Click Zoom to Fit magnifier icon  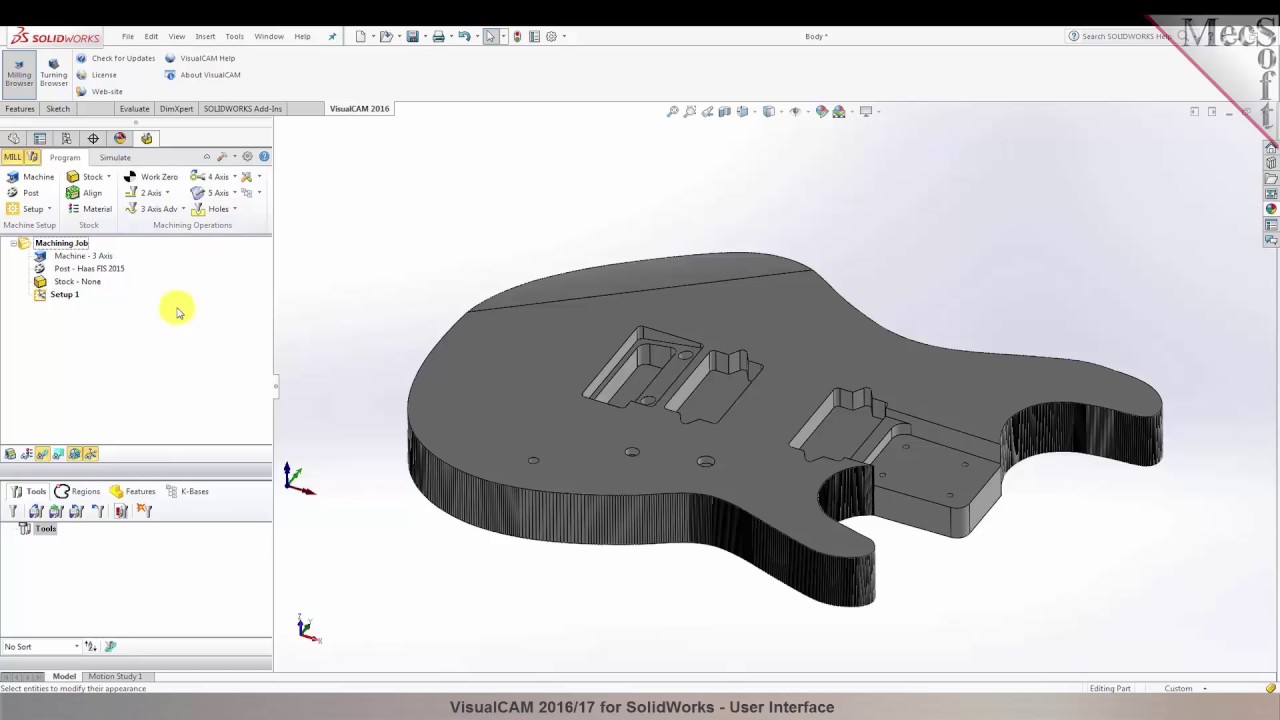(673, 111)
